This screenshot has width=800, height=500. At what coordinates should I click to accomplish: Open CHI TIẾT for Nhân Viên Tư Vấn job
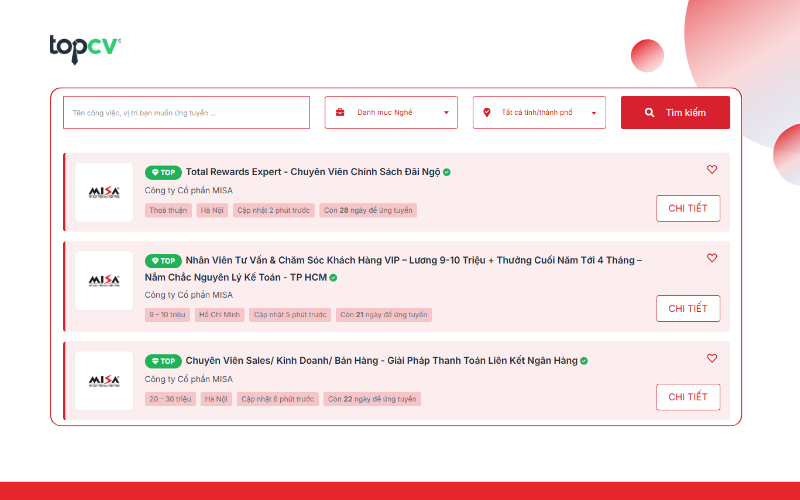[688, 308]
